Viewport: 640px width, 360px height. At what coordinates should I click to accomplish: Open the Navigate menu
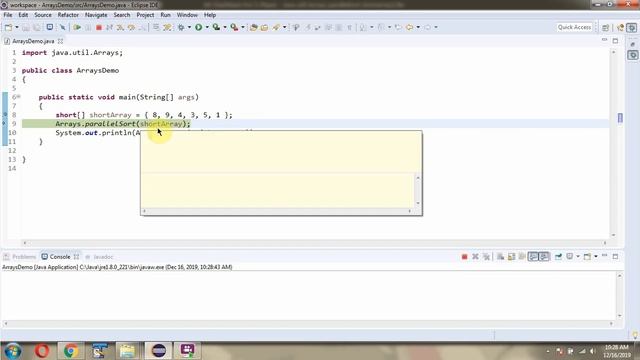(96, 15)
